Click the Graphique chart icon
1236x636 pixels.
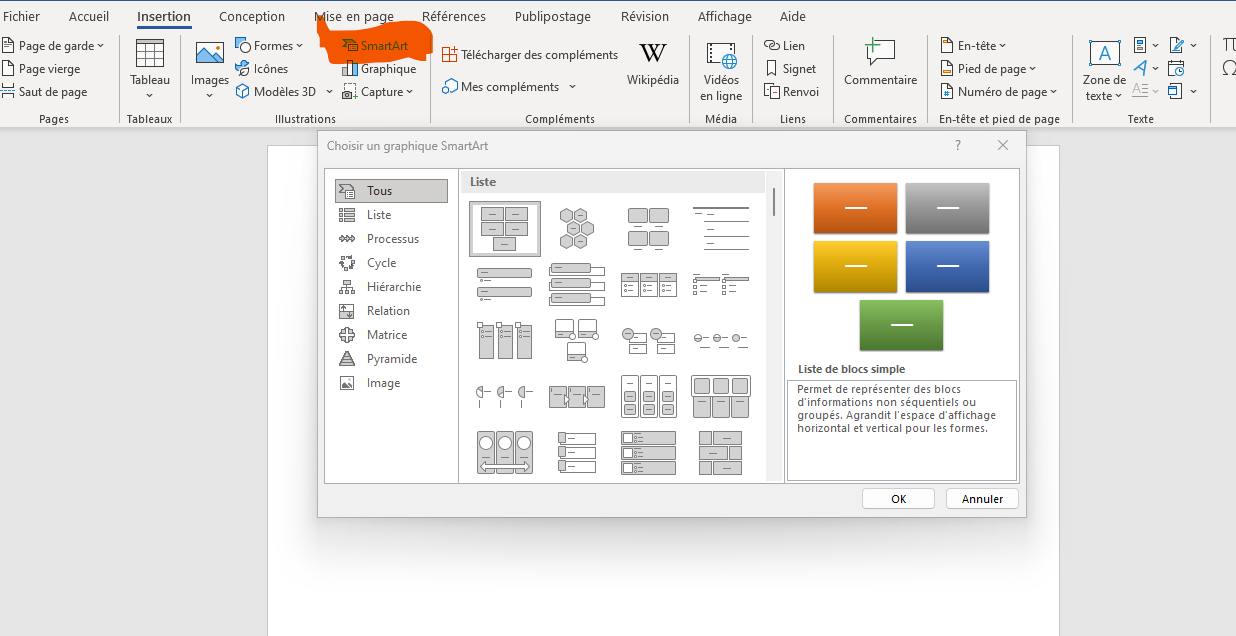(349, 69)
